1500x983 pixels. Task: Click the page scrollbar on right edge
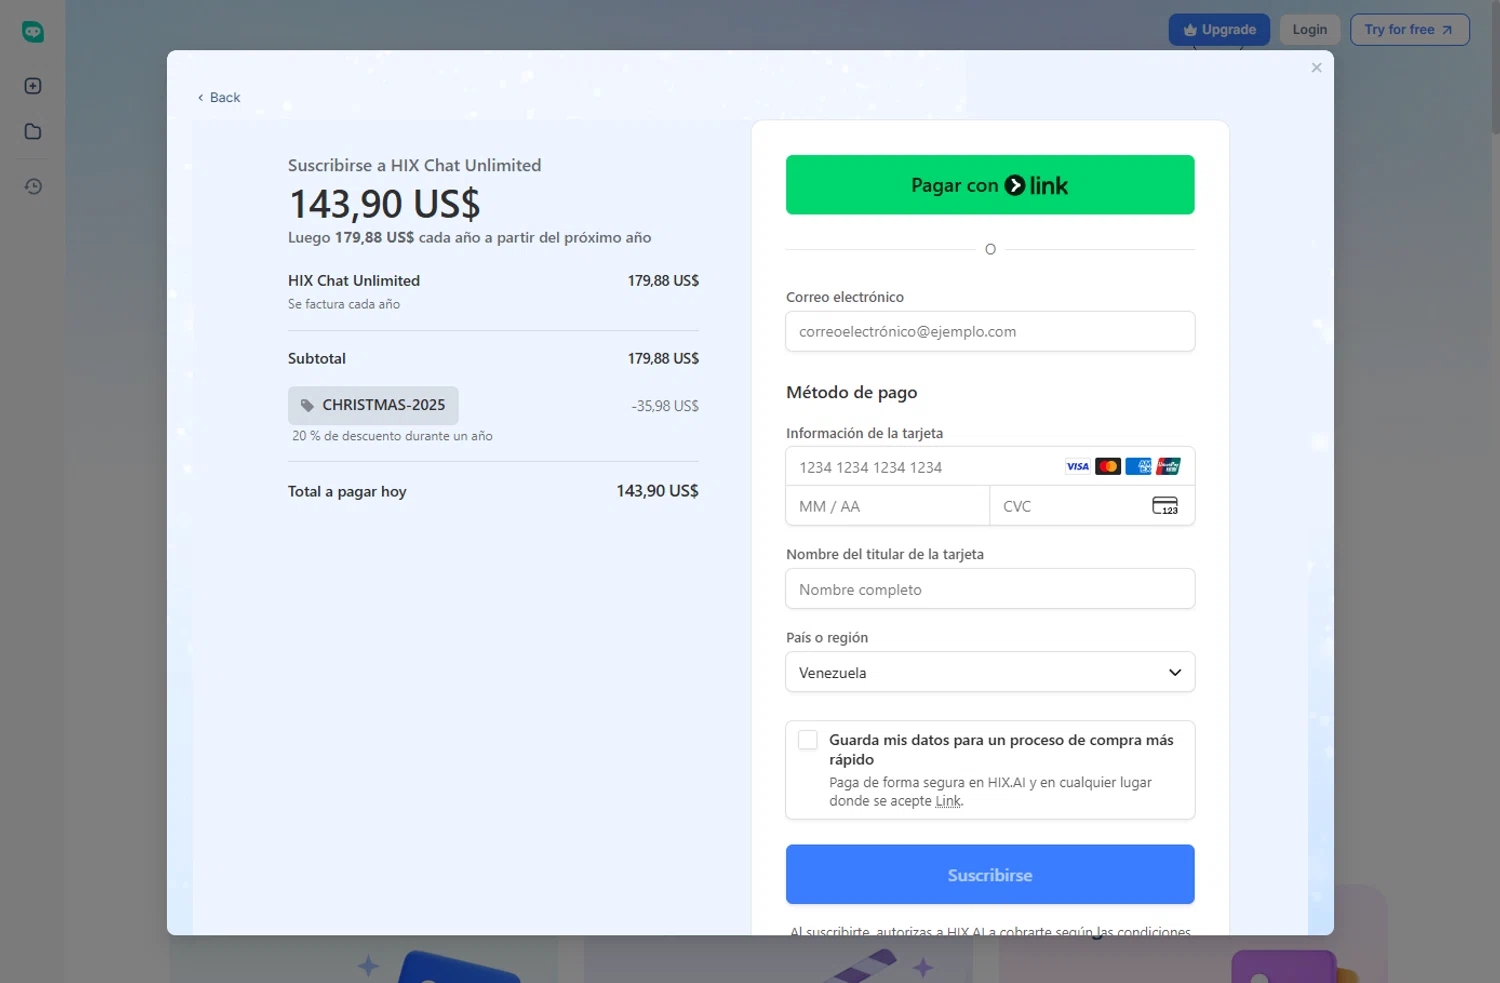[1494, 66]
